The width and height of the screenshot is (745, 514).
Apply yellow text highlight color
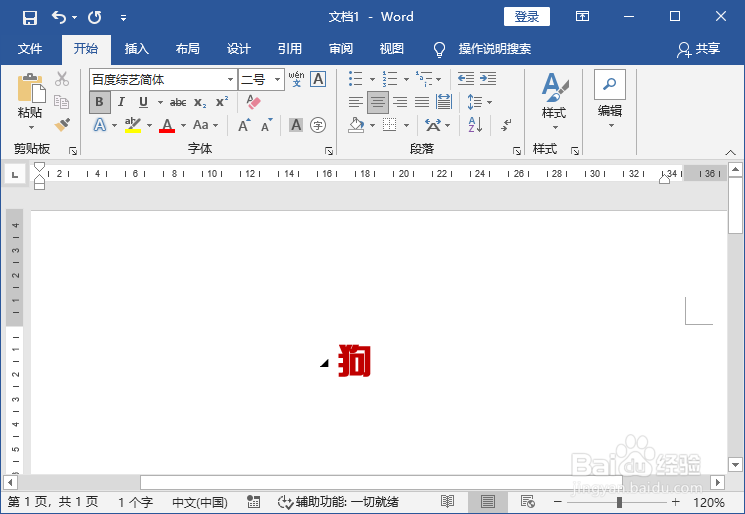pyautogui.click(x=133, y=125)
